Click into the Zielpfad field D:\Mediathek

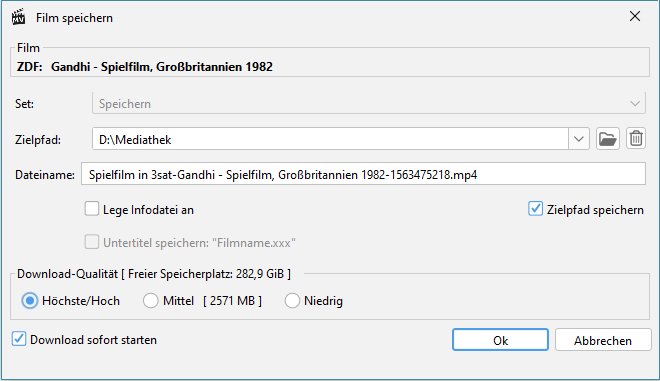pos(330,139)
